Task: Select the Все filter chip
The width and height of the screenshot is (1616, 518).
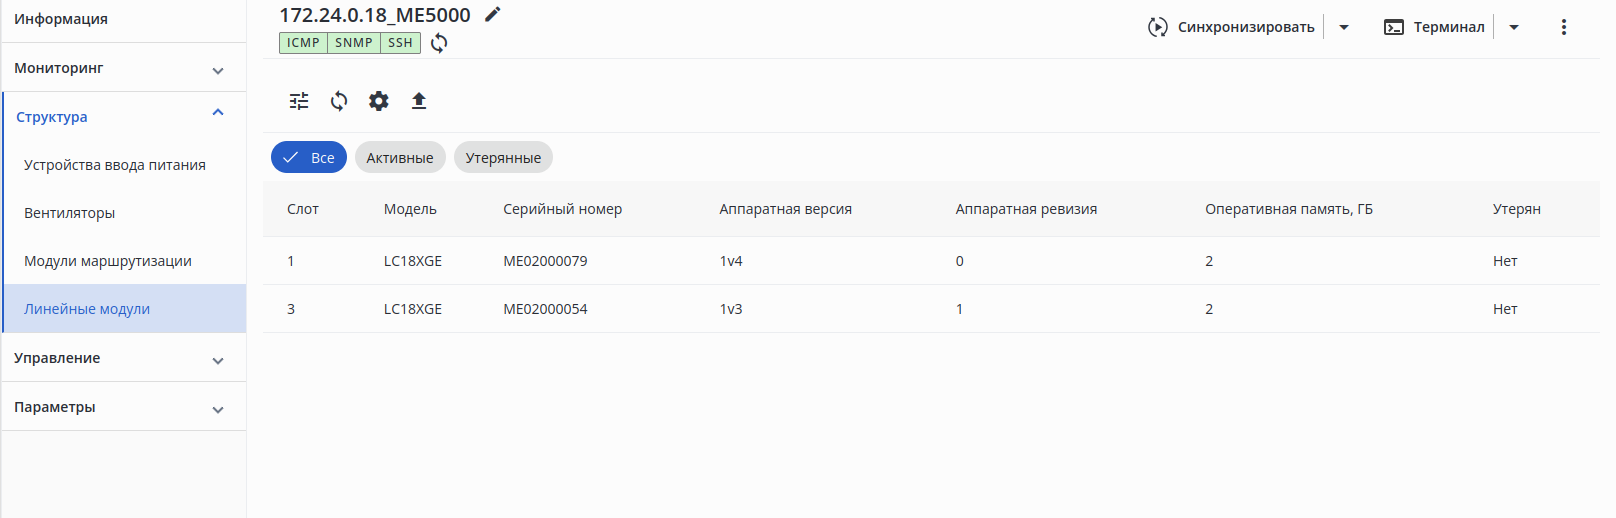Action: (x=309, y=158)
